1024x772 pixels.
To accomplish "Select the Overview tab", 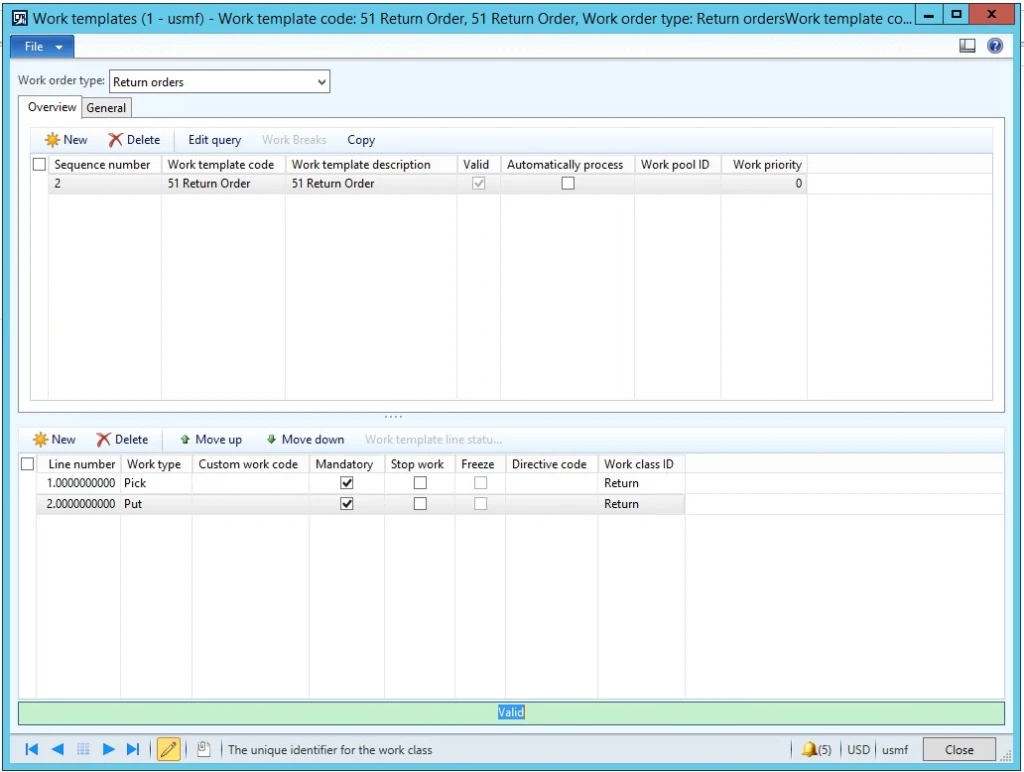I will [51, 107].
